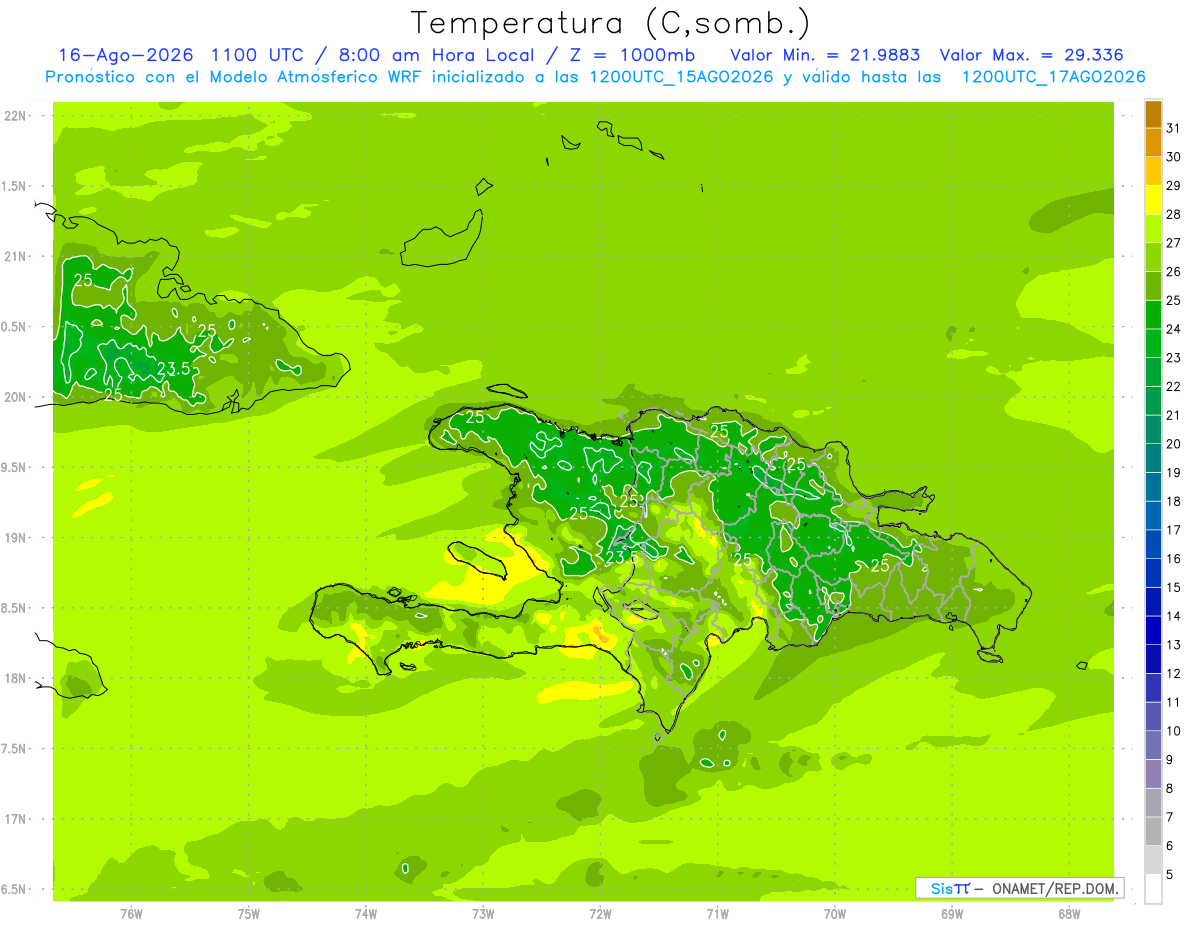
Task: Click legend value '23'
Action: click(1174, 358)
